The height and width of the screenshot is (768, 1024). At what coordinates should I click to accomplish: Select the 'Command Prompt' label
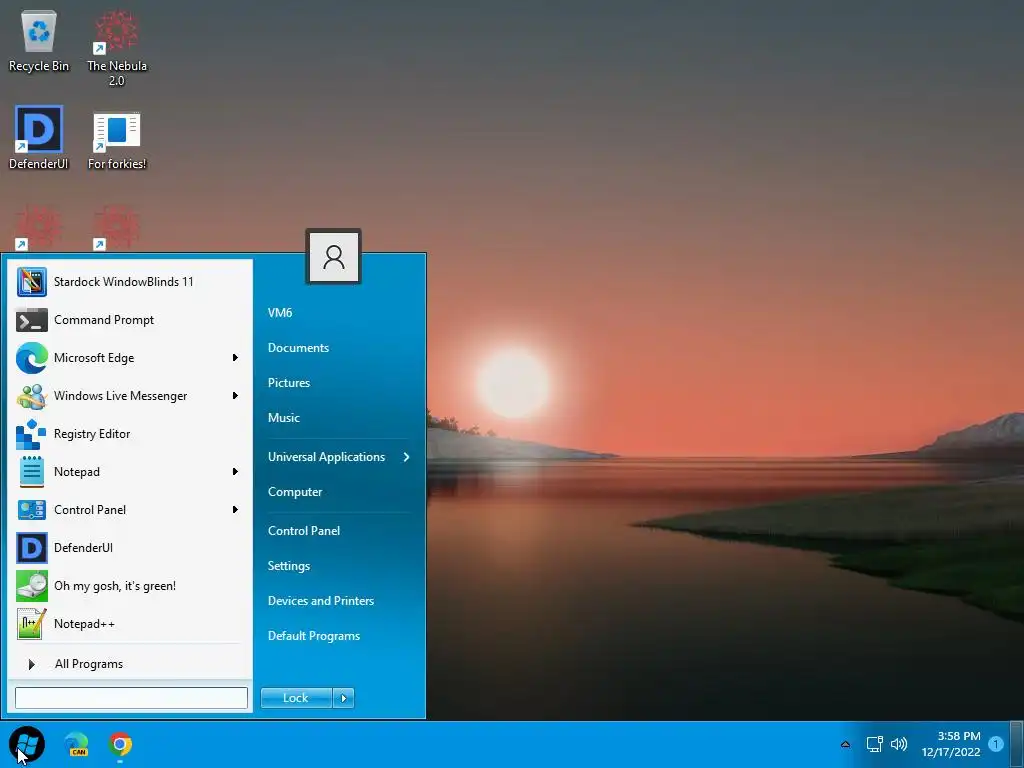104,320
